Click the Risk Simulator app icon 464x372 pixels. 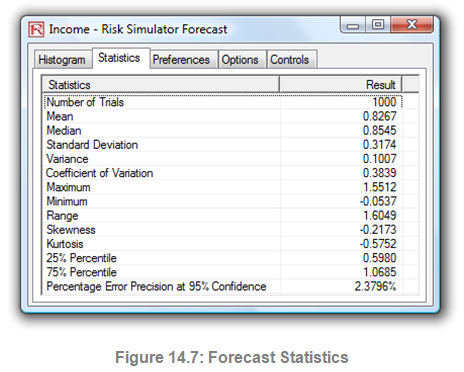36,29
